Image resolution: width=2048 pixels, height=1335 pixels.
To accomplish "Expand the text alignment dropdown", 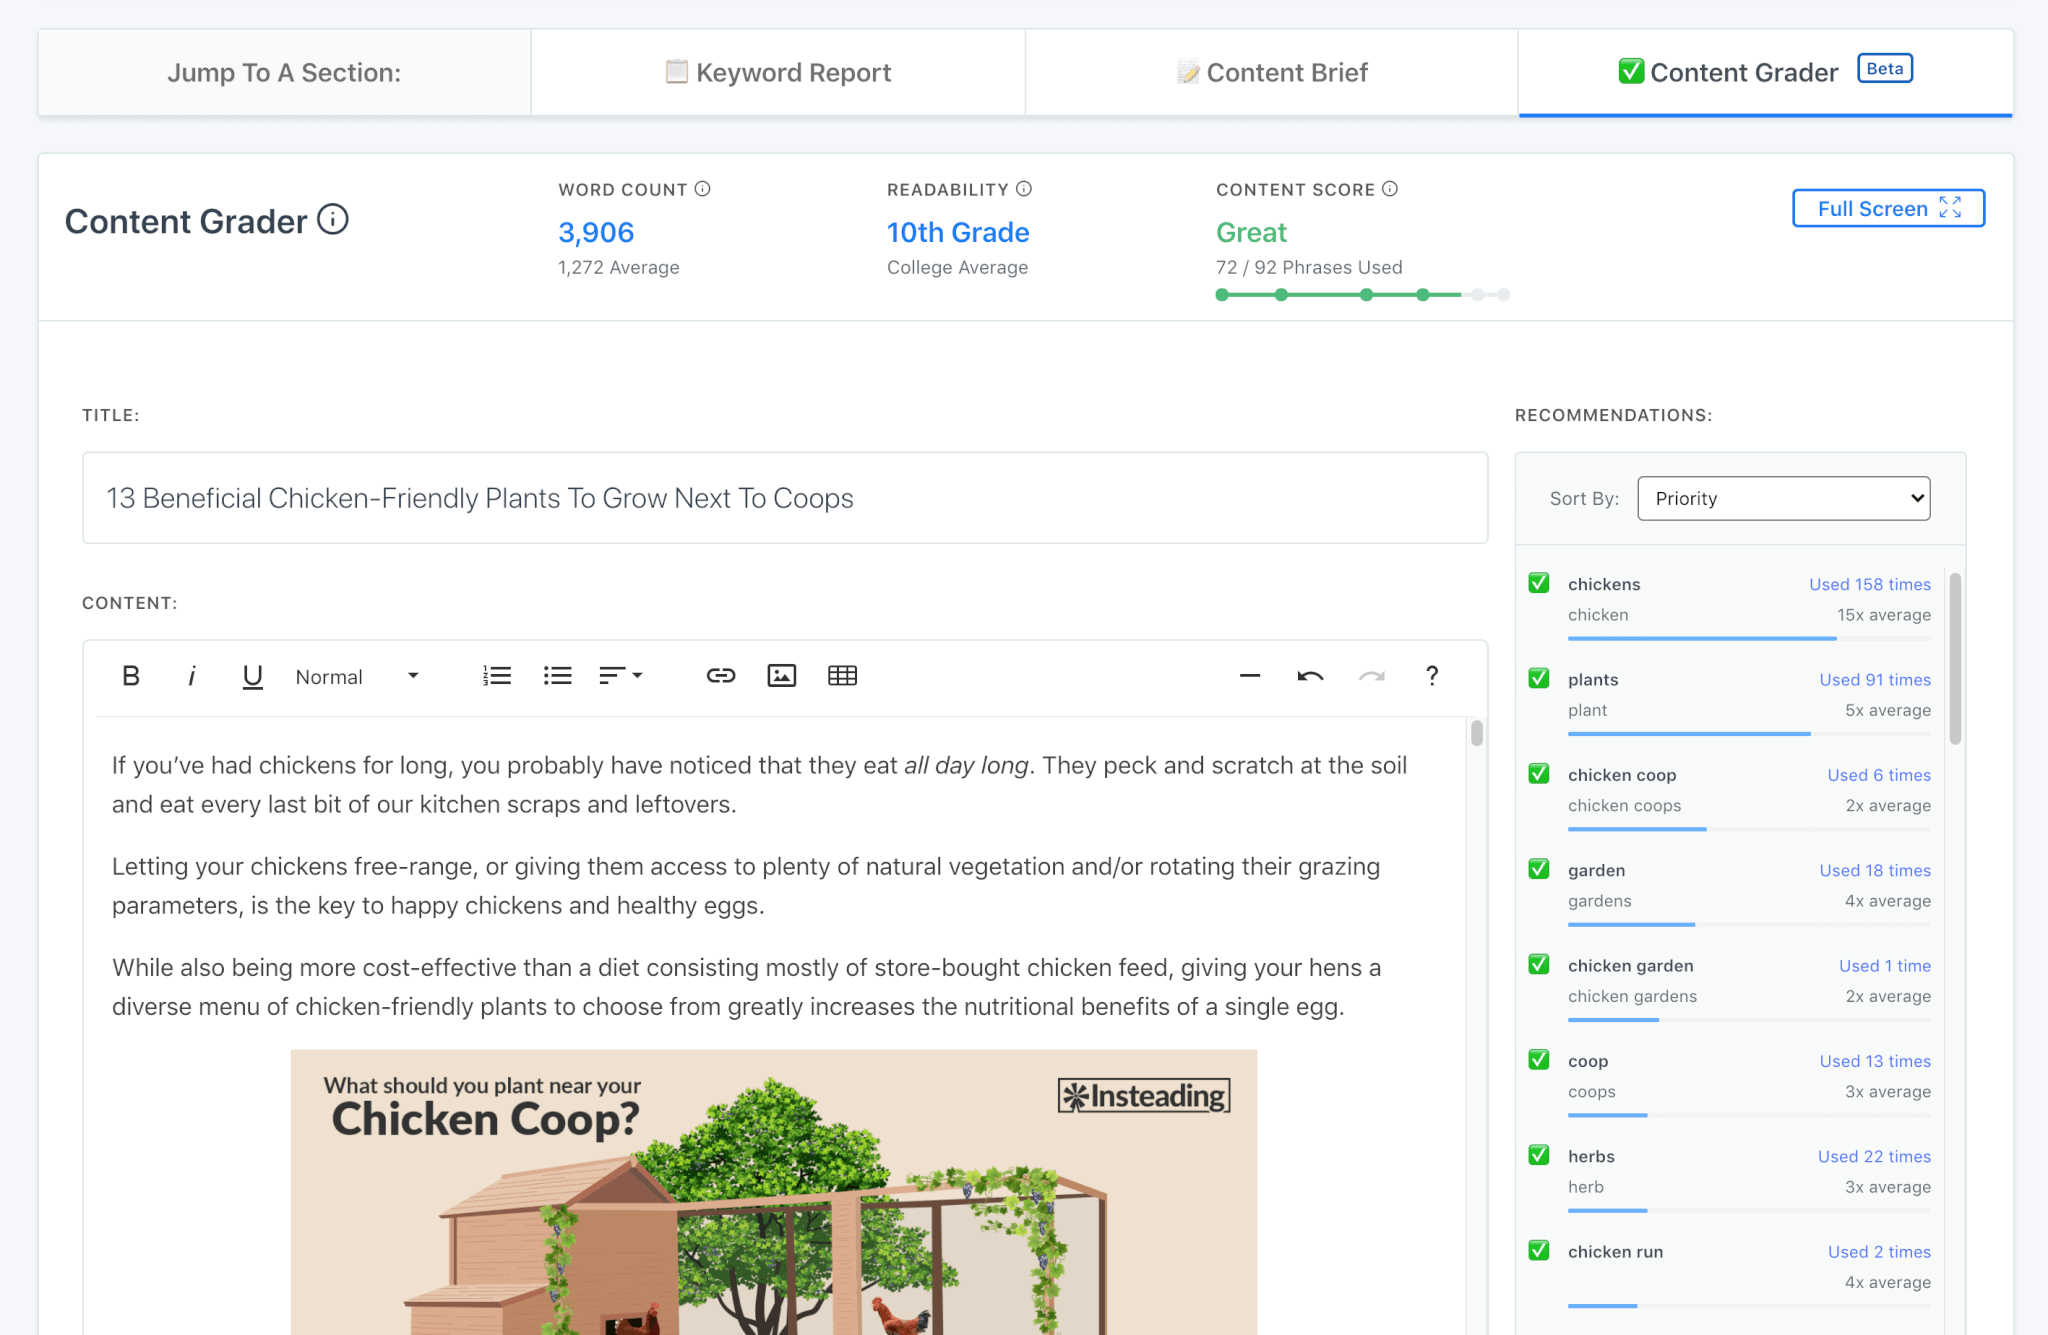I will click(x=620, y=676).
